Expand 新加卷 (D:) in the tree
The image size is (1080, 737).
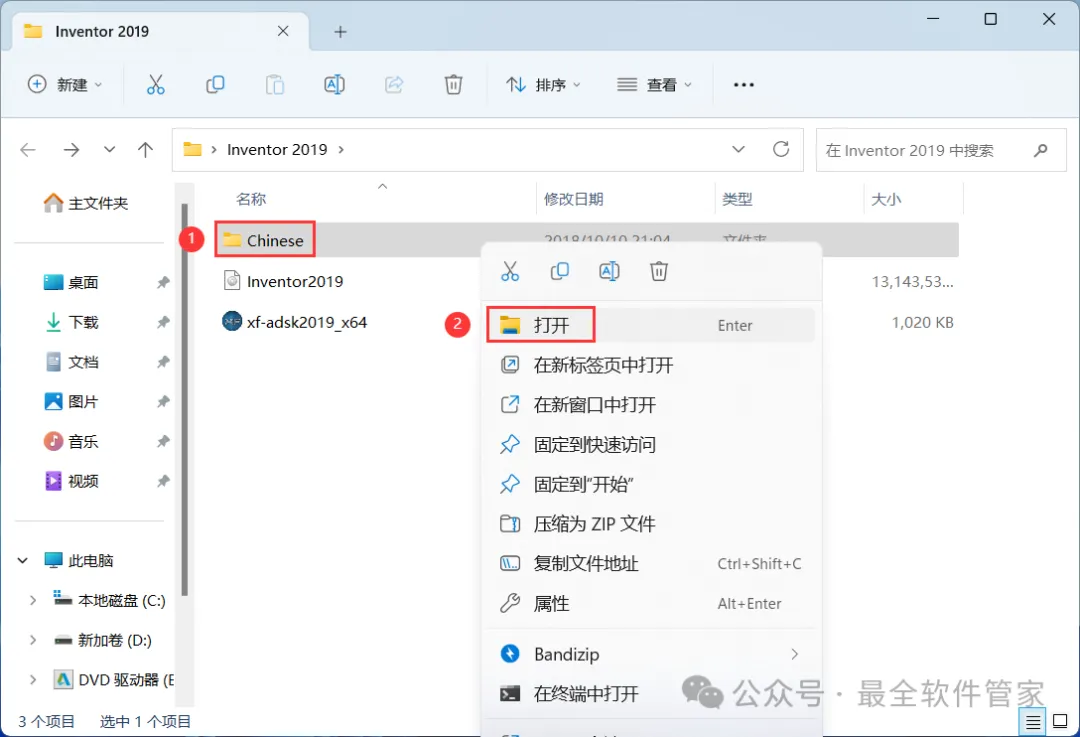click(32, 641)
